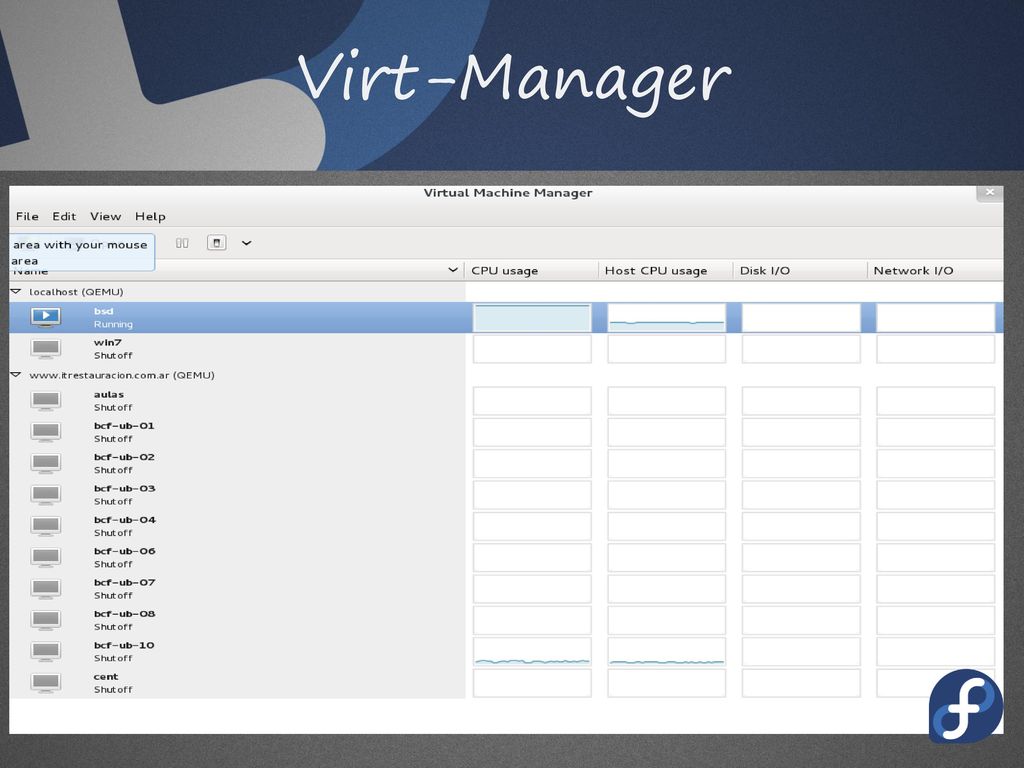The width and height of the screenshot is (1024, 768).
Task: Open the Help menu
Action: point(150,216)
